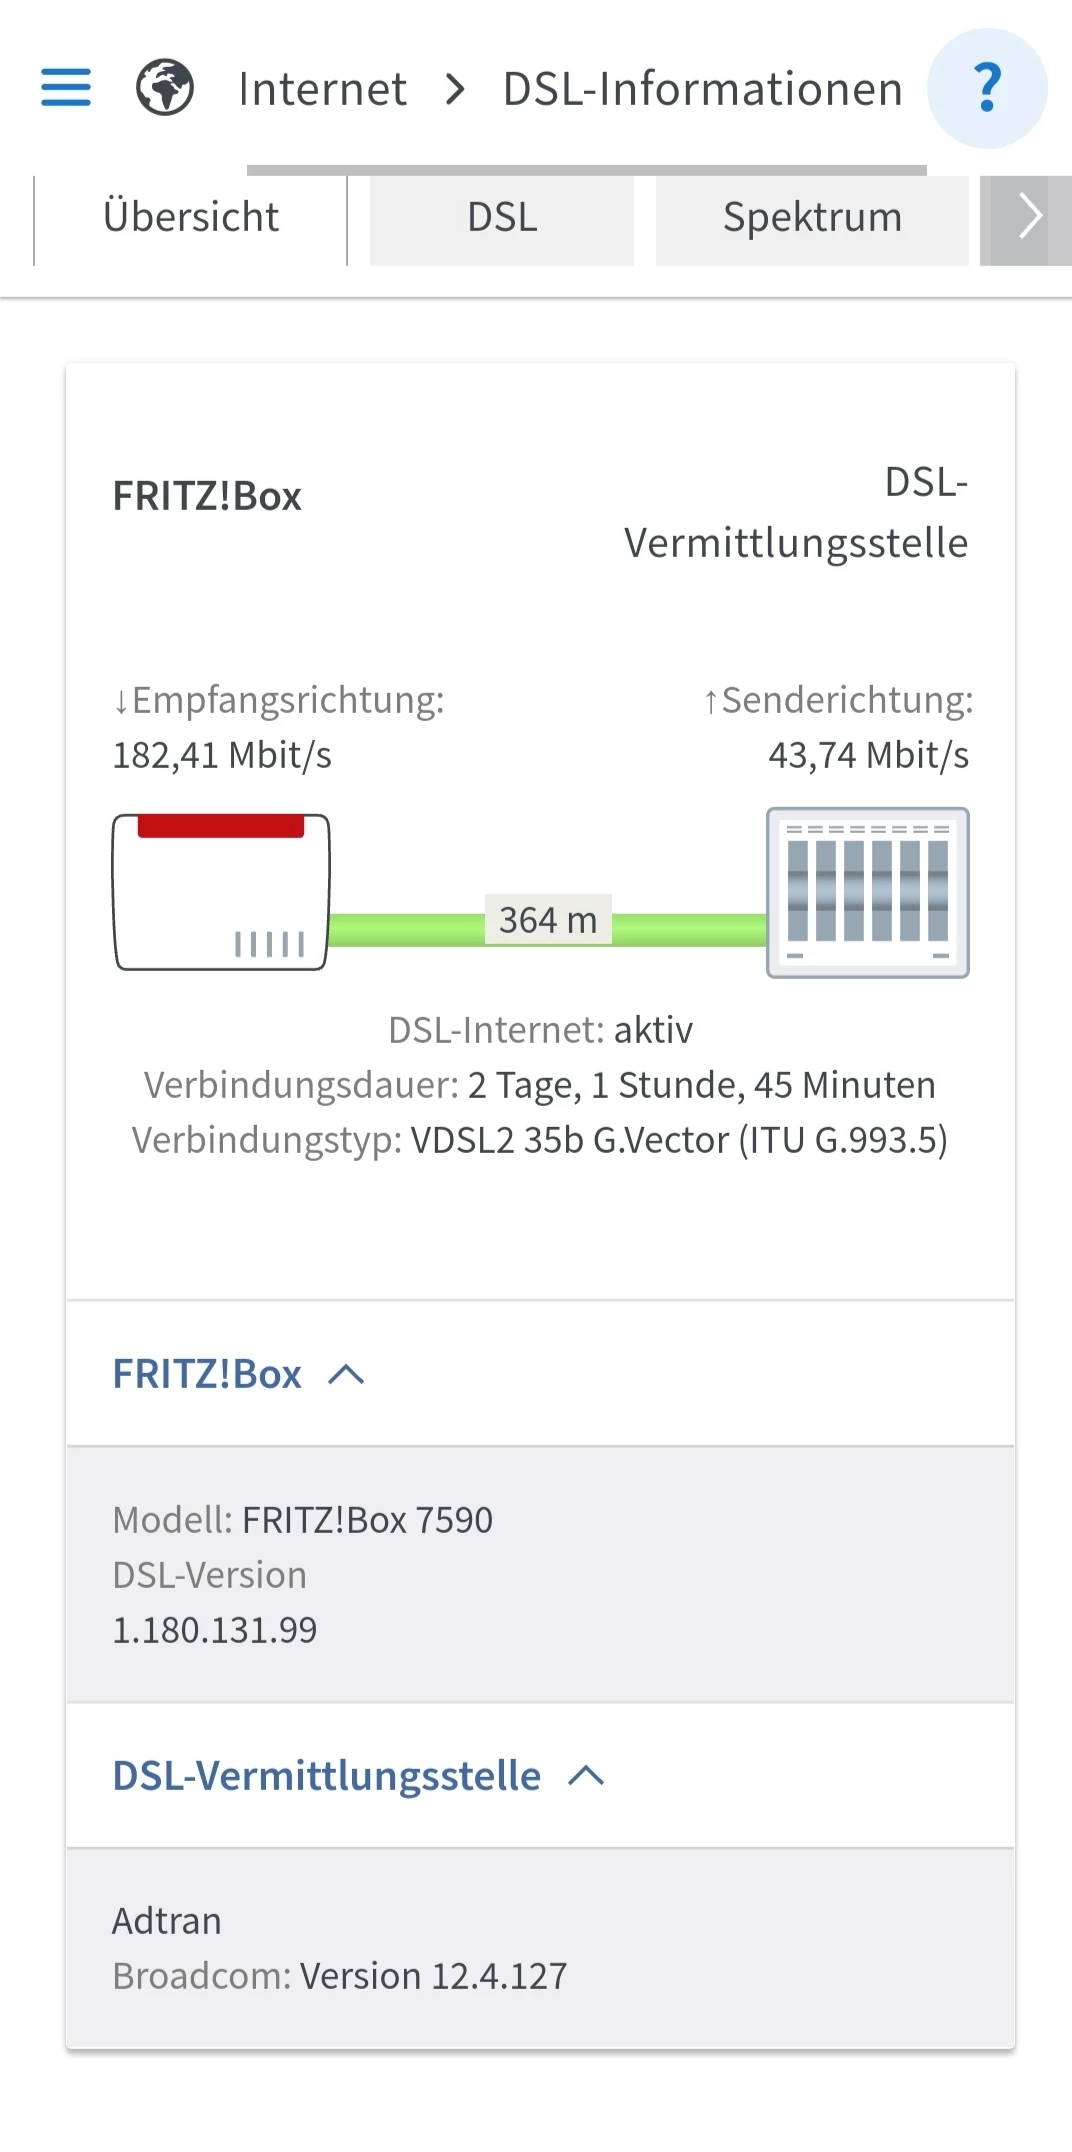Click the globe Internet icon
The width and height of the screenshot is (1072, 2152).
(165, 88)
